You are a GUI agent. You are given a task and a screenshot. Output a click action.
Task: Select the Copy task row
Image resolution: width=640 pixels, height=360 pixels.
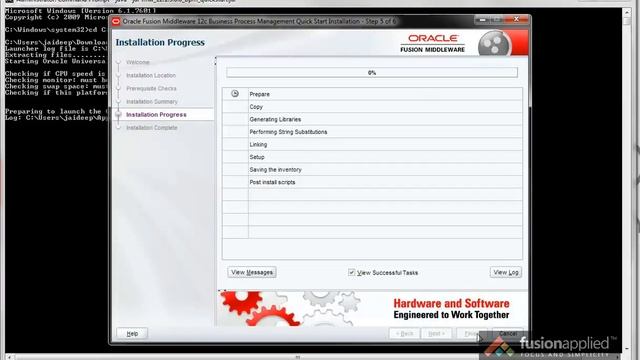(372, 107)
